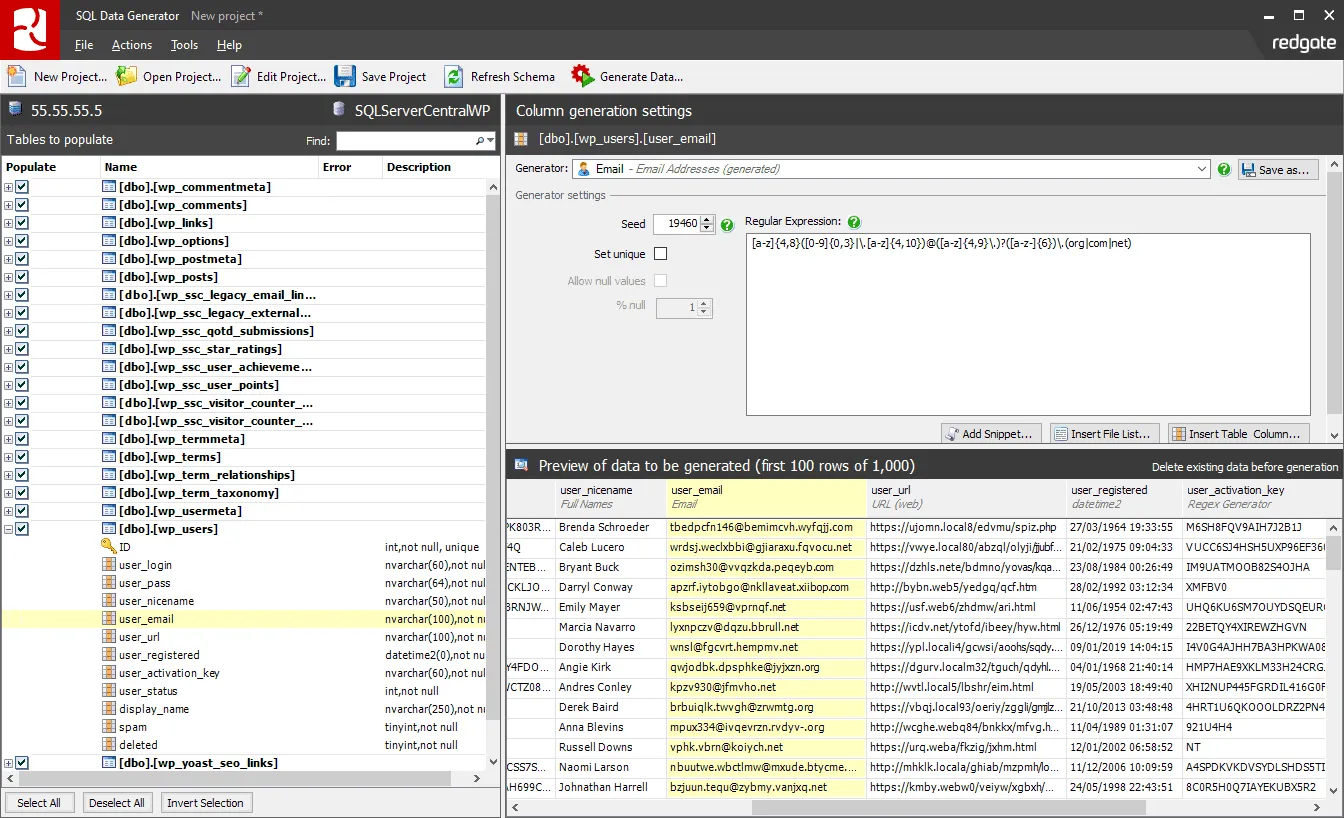Click the Redgate logo in the title bar
The width and height of the screenshot is (1344, 818).
click(30, 29)
